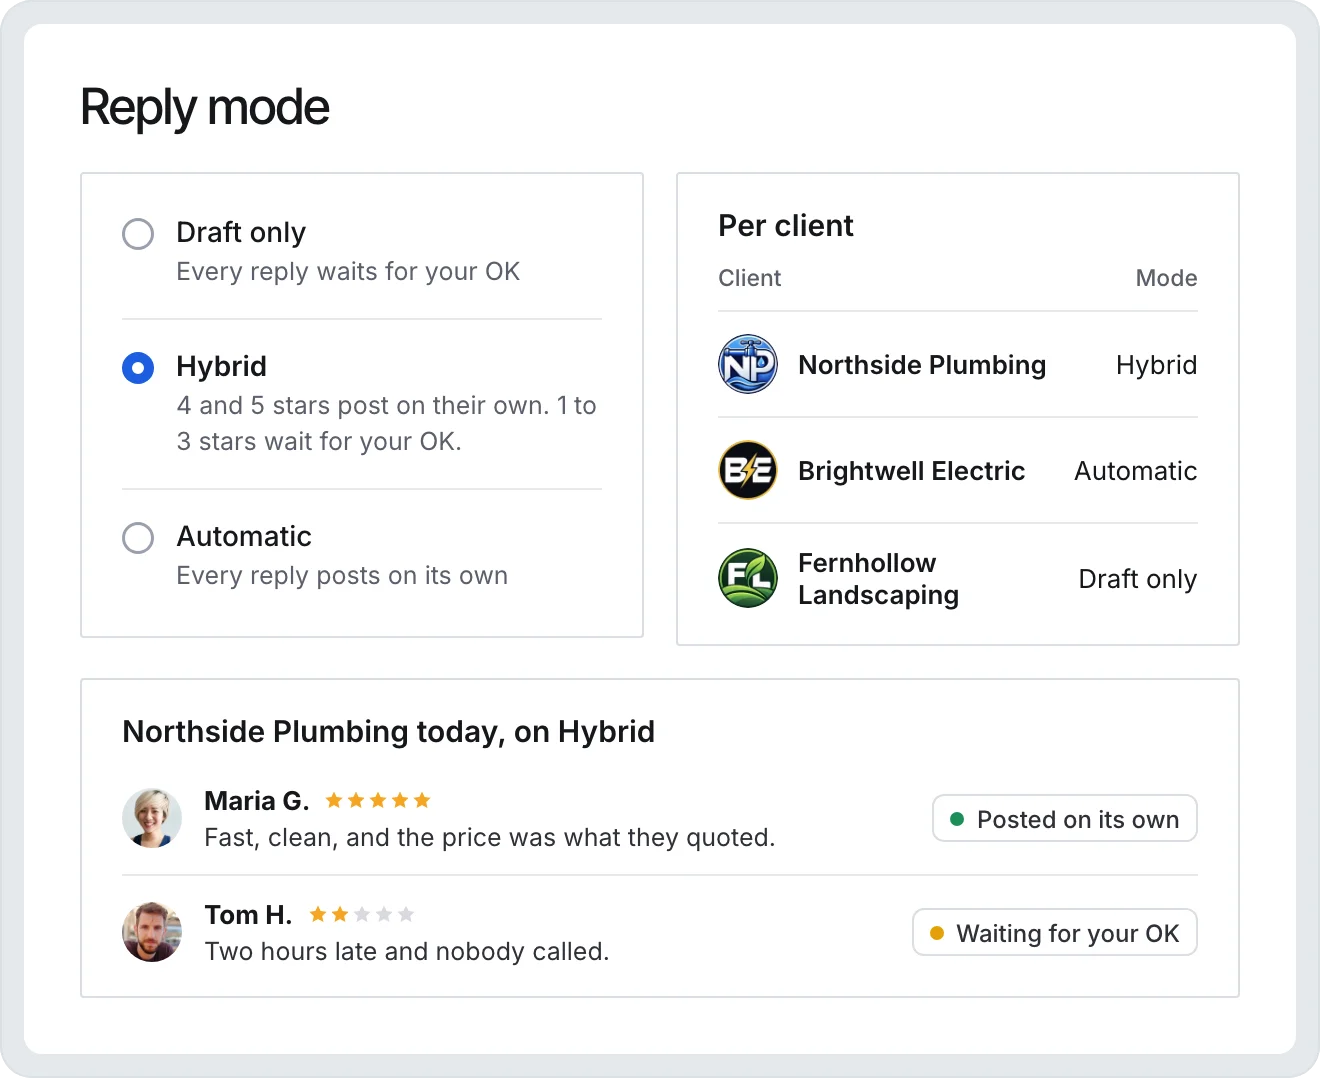This screenshot has width=1320, height=1078.
Task: Click the Brightwell Electric logo icon
Action: coord(748,470)
